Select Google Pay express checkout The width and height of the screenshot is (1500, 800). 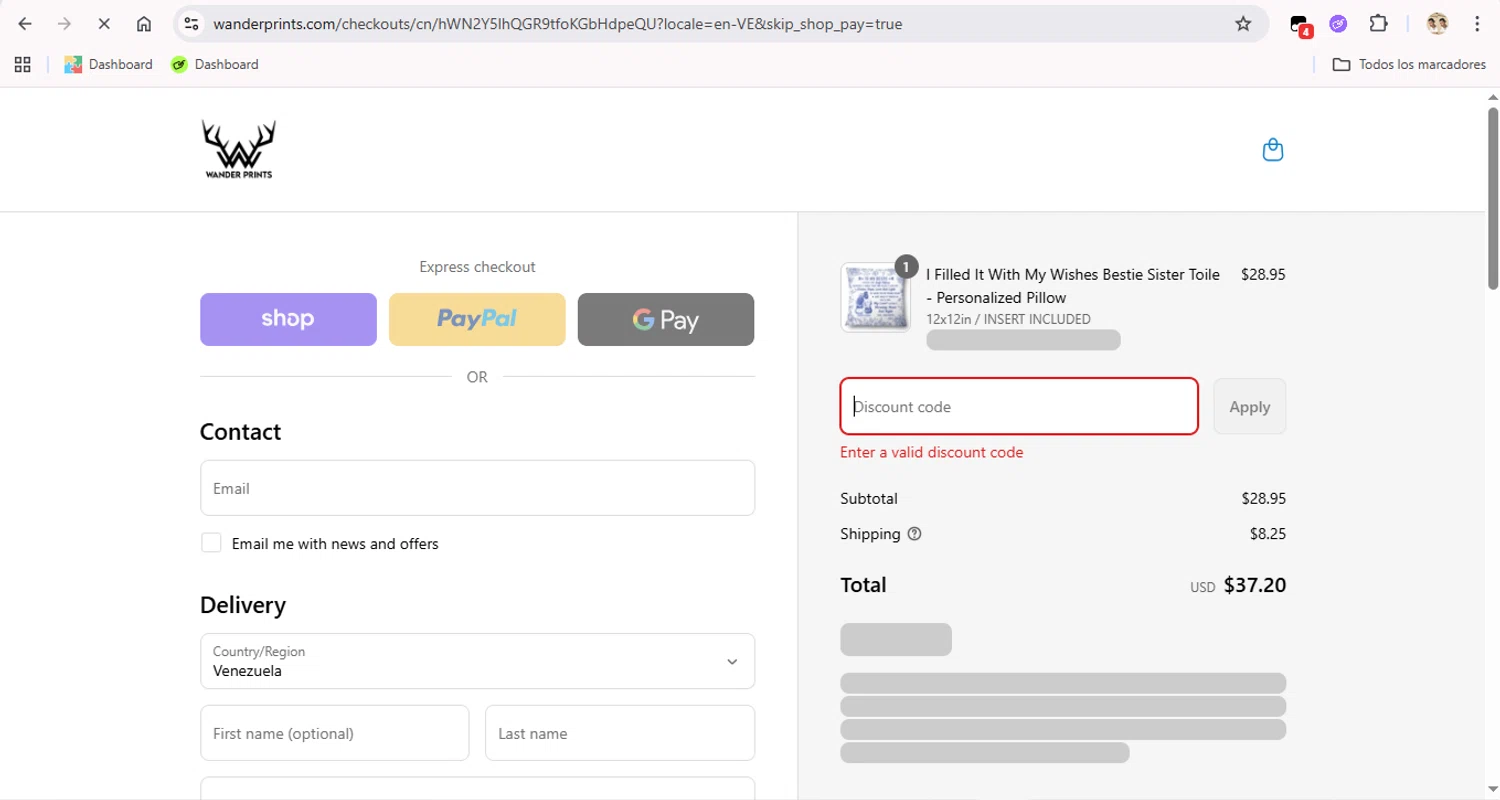(666, 319)
